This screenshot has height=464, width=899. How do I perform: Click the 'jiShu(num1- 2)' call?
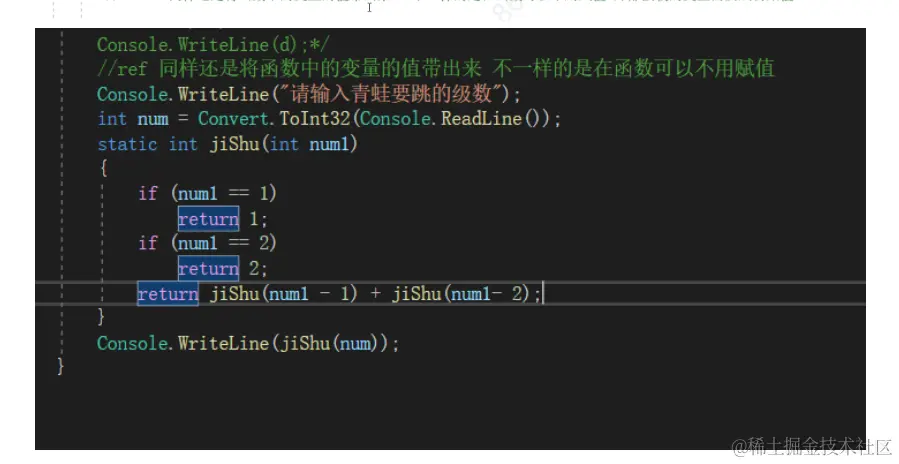coord(462,294)
